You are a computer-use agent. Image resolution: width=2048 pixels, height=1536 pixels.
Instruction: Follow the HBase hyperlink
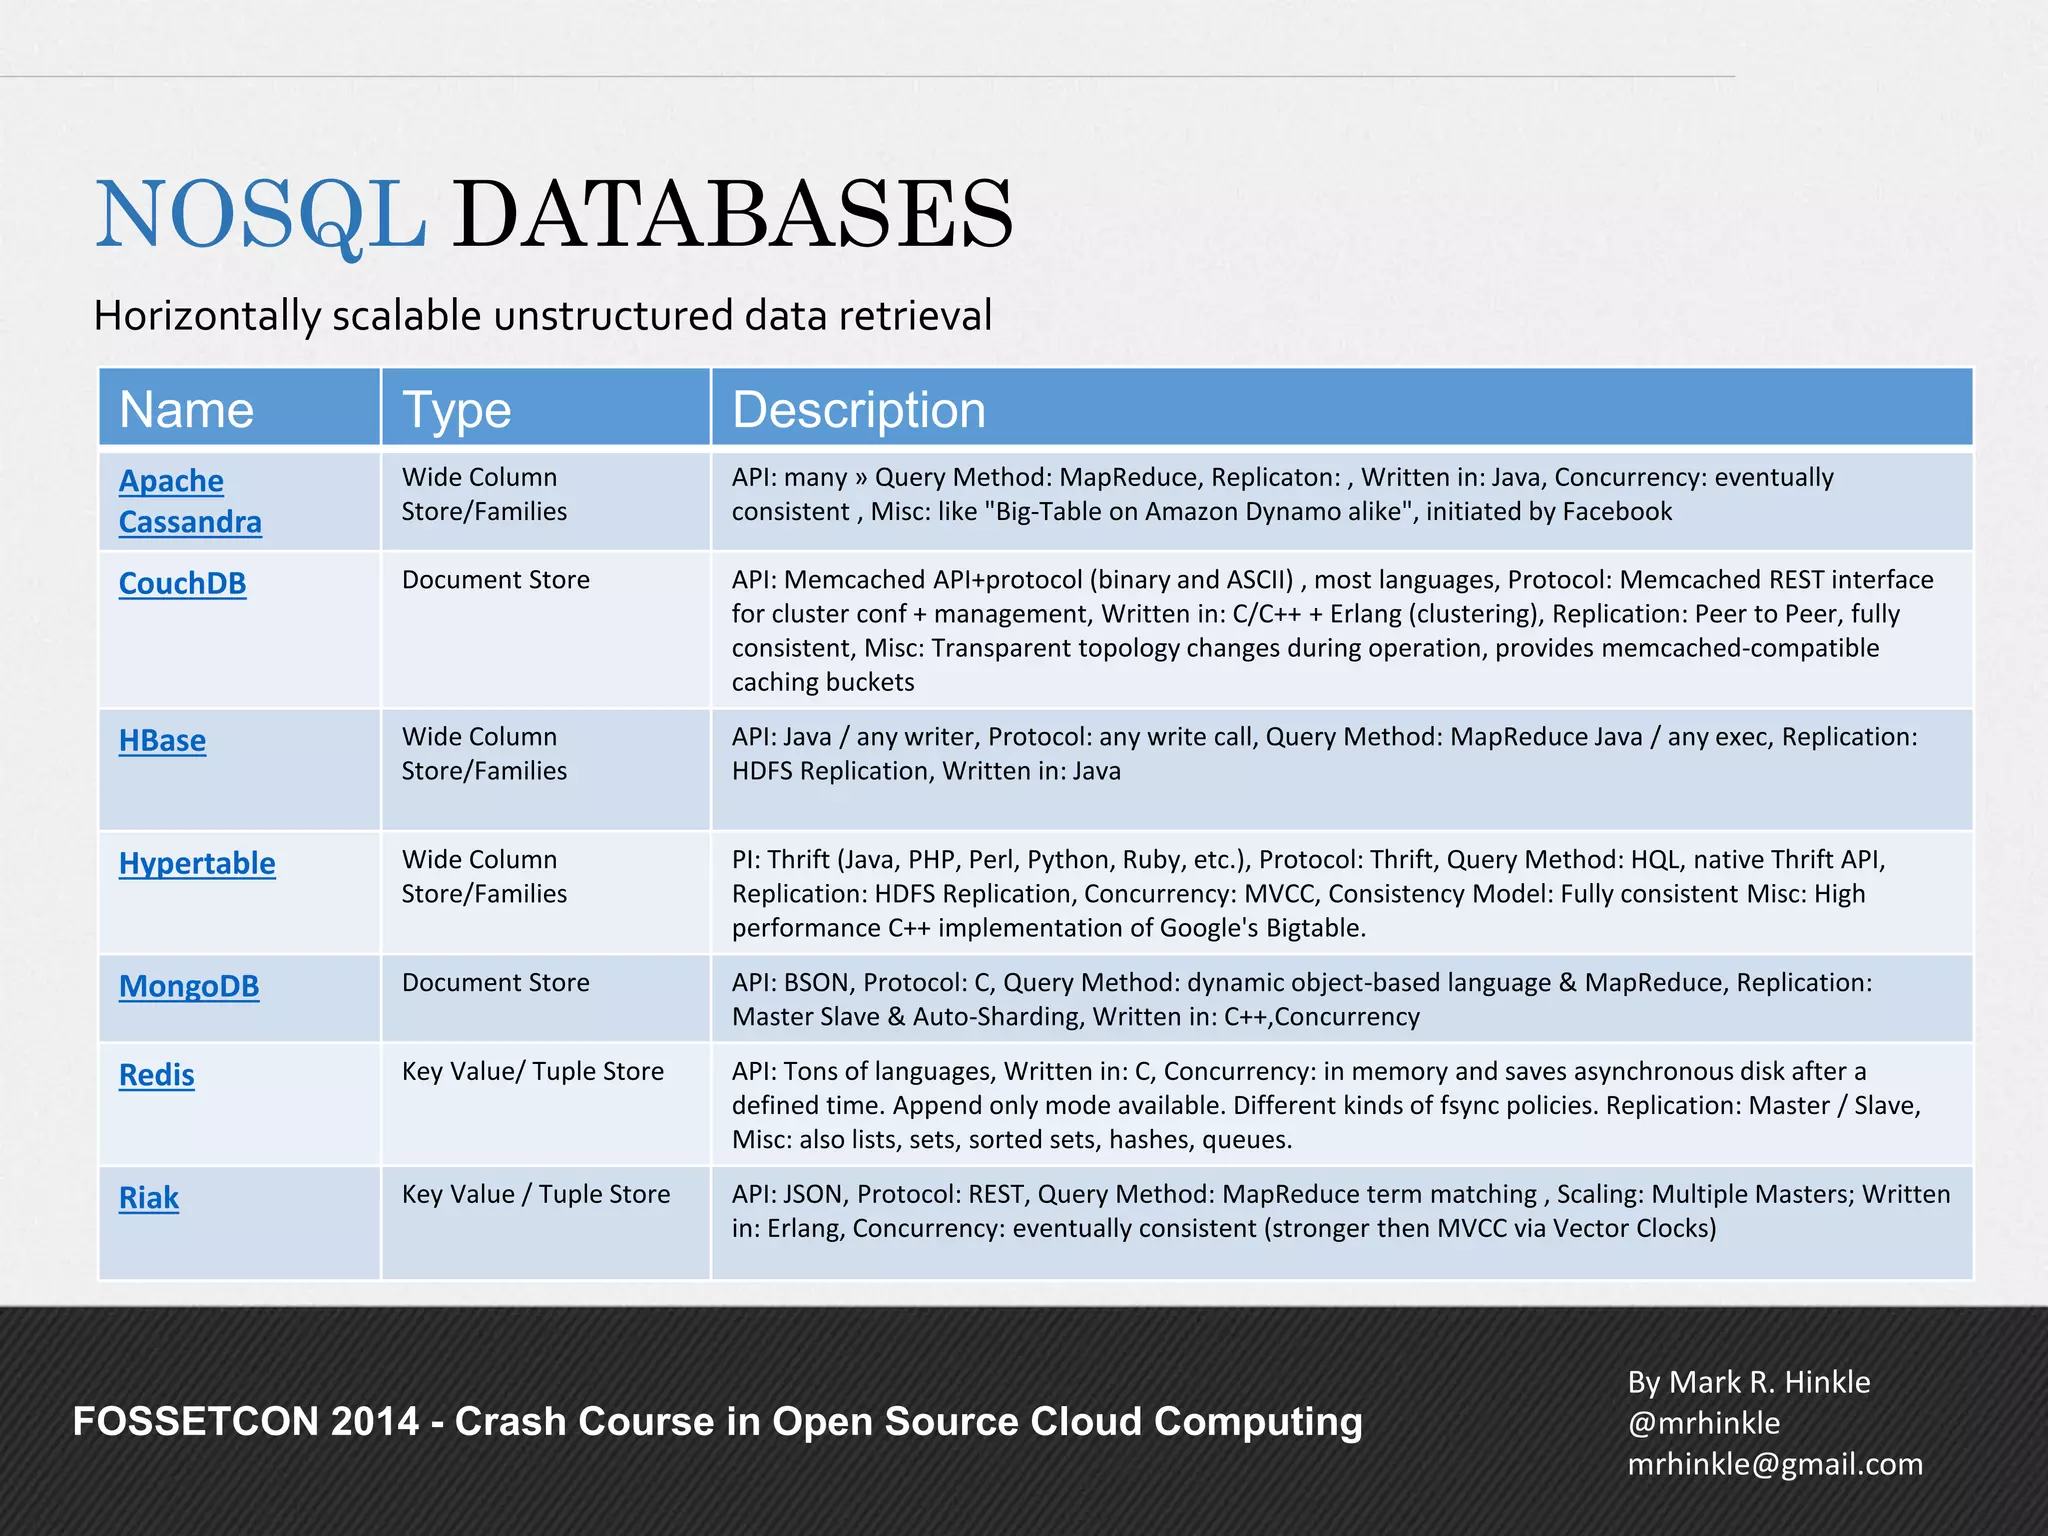pyautogui.click(x=162, y=740)
